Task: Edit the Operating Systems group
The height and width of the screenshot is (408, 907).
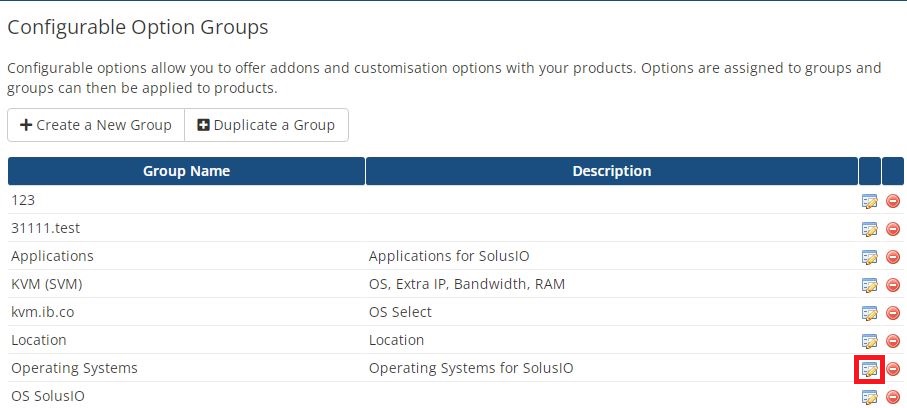Action: (x=870, y=369)
